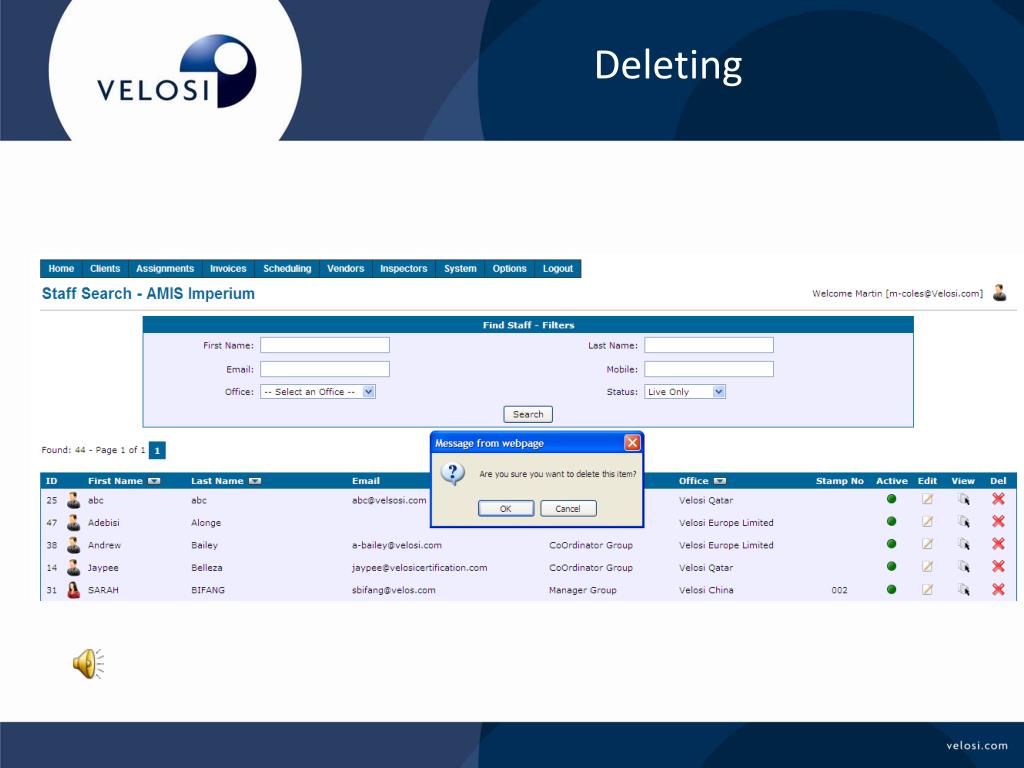Click SARAH's female avatar icon

pos(73,590)
